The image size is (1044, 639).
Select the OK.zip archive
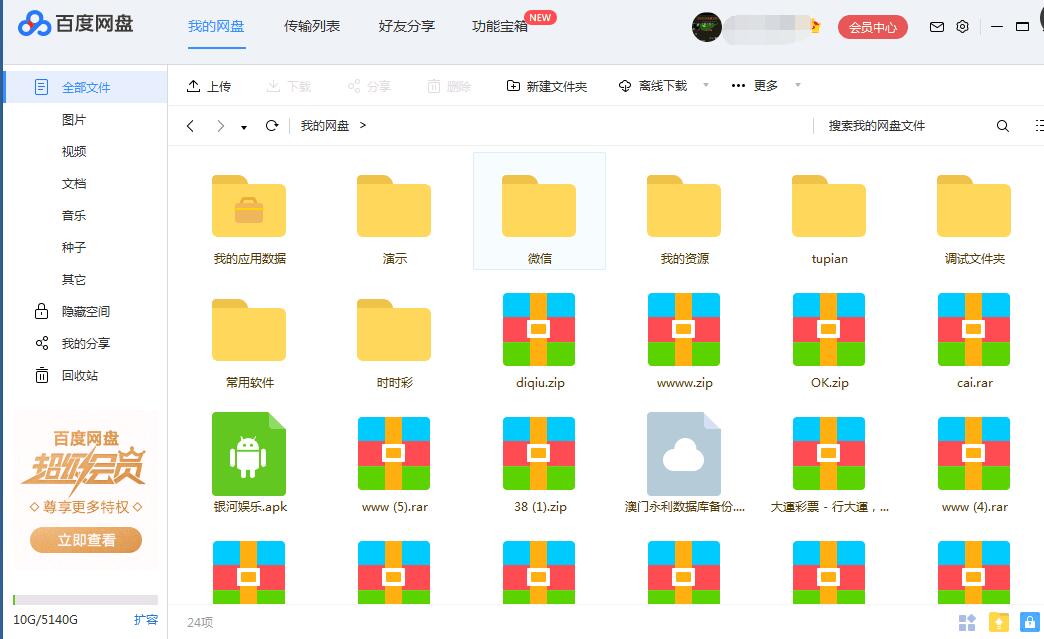point(829,329)
